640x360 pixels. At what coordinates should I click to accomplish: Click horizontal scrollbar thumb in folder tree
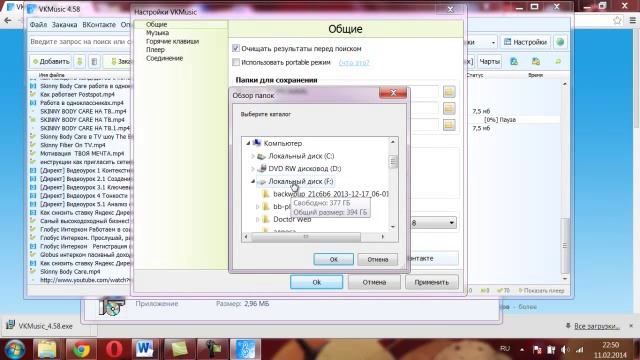coord(306,236)
